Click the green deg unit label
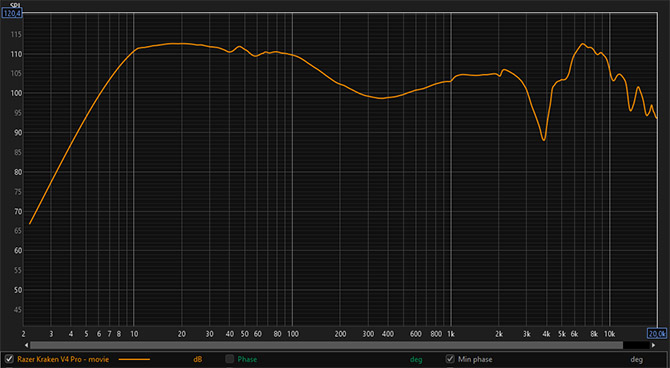This screenshot has height=368, width=670. 416,359
